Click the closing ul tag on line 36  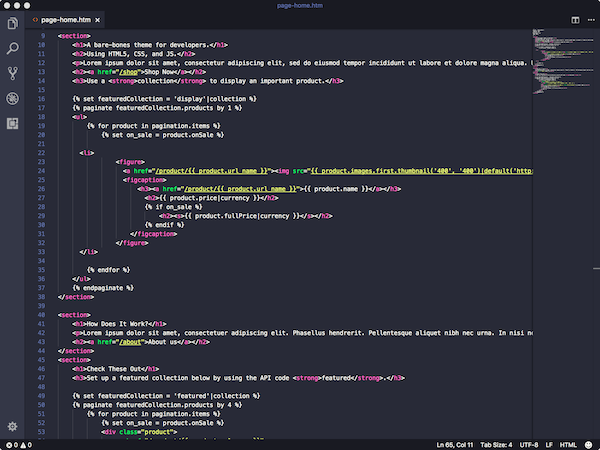(x=82, y=279)
